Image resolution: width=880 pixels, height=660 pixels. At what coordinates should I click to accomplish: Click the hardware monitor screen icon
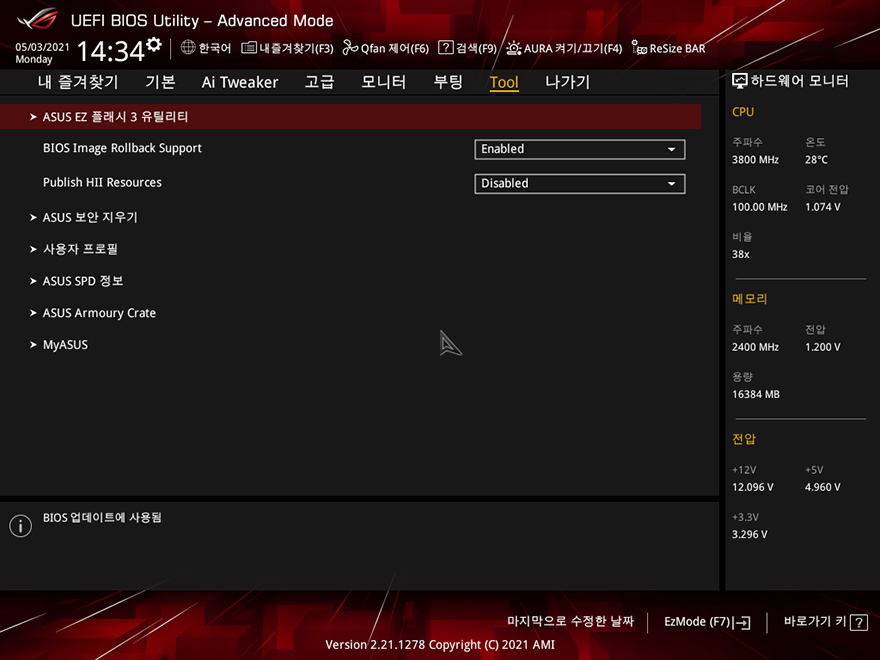pos(740,81)
